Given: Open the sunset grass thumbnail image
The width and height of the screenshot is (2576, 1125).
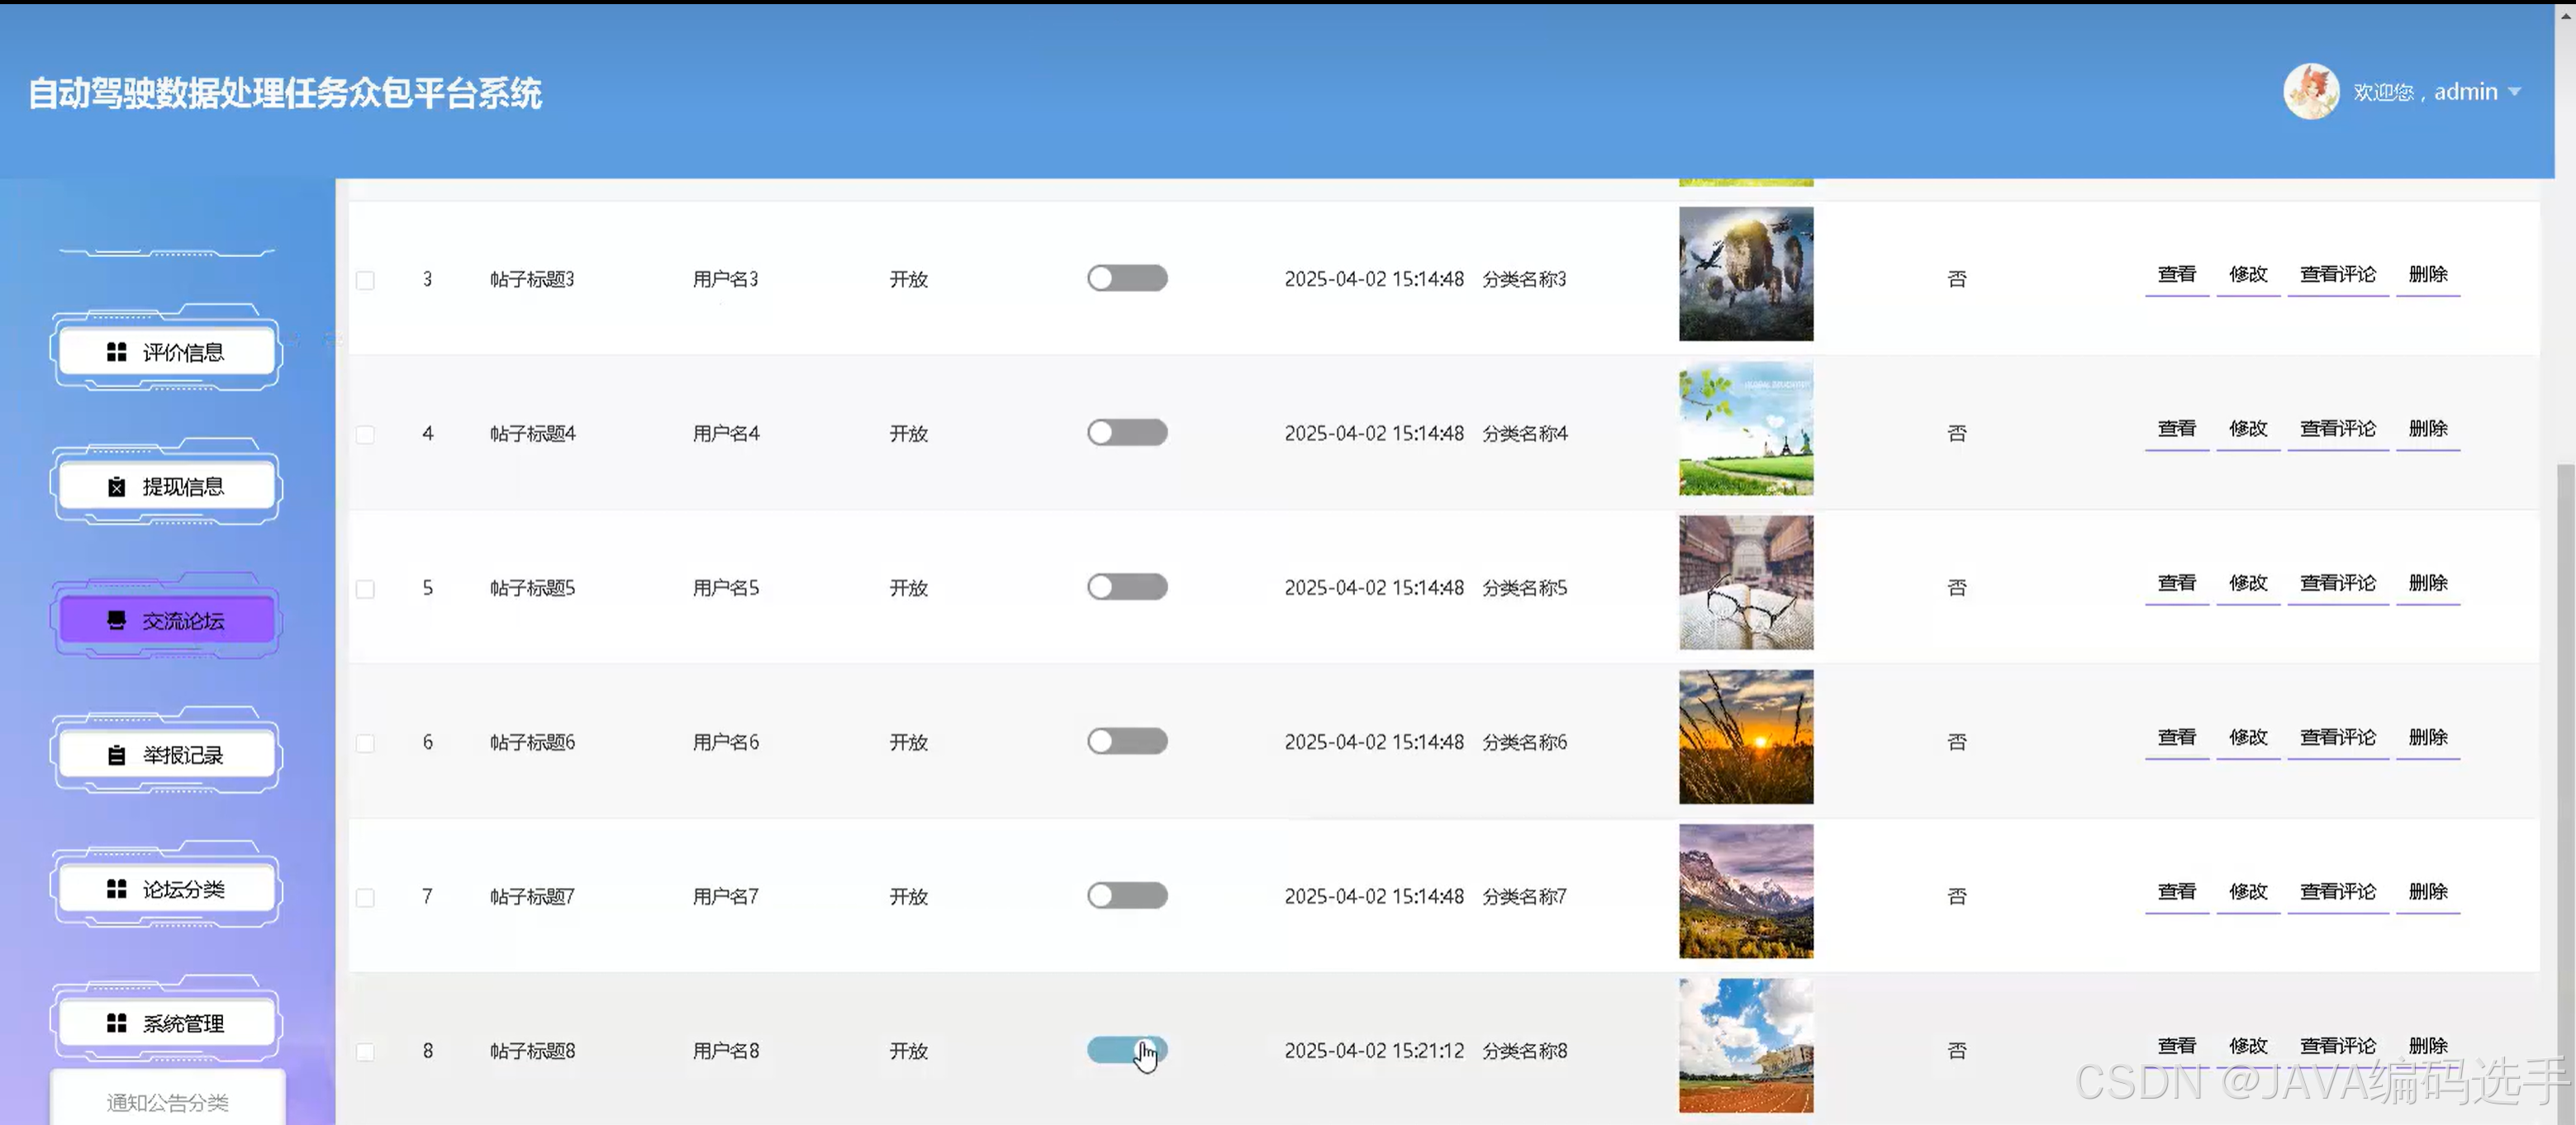Looking at the screenshot, I should point(1745,737).
